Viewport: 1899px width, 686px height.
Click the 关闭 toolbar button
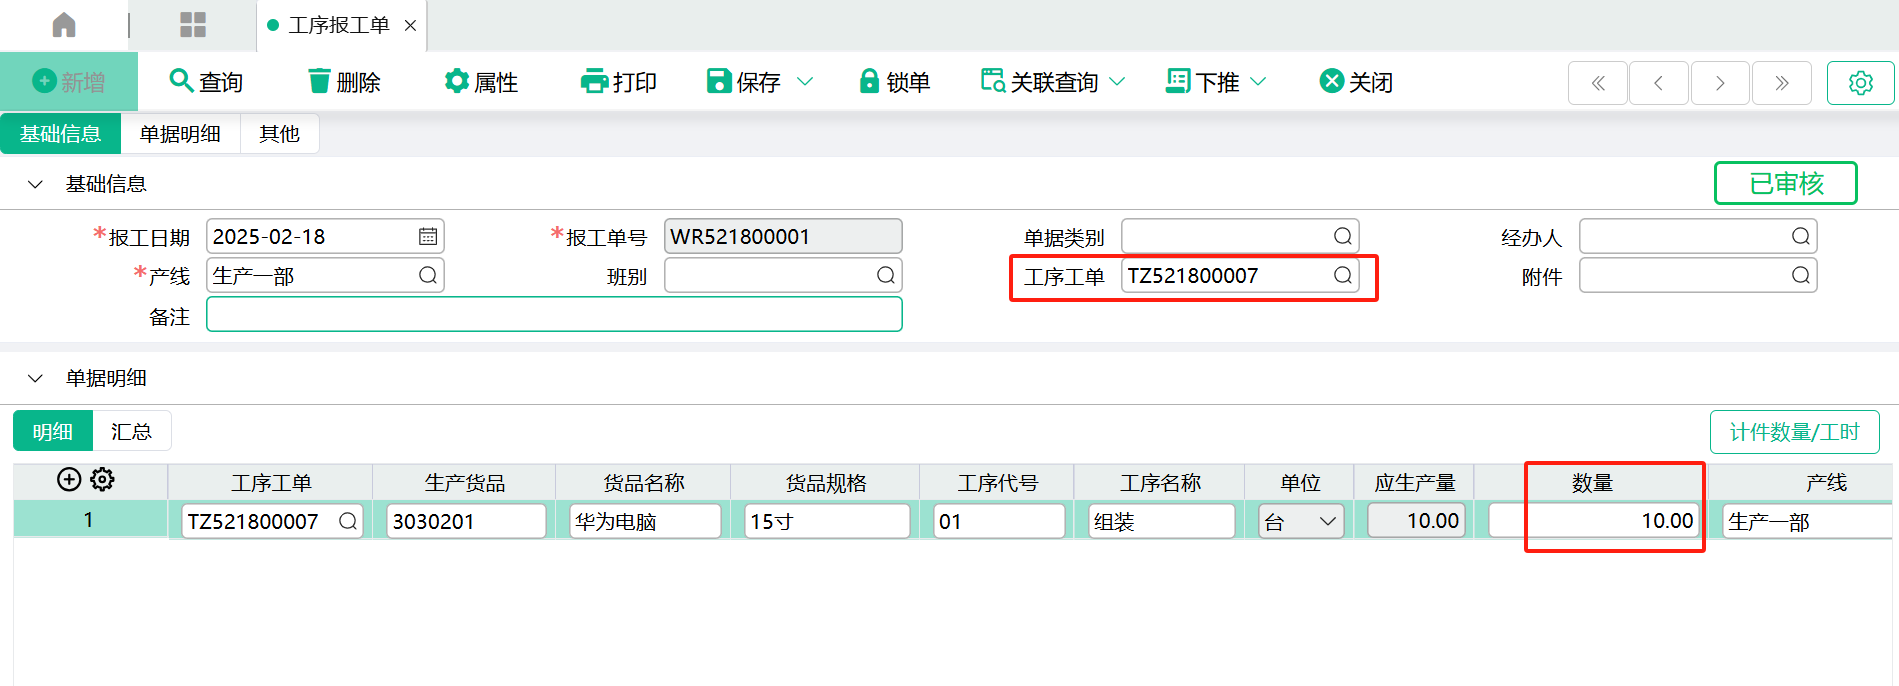(1357, 82)
